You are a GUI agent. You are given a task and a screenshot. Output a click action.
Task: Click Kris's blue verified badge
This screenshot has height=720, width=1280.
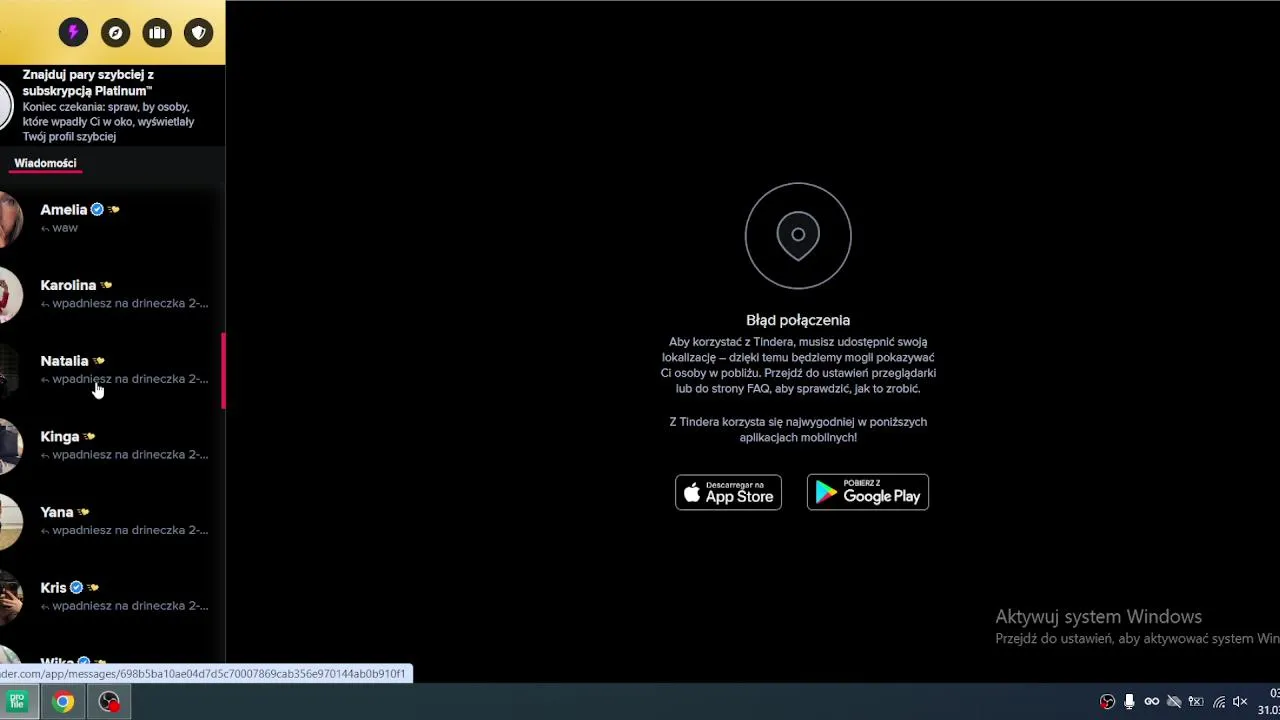pos(76,588)
